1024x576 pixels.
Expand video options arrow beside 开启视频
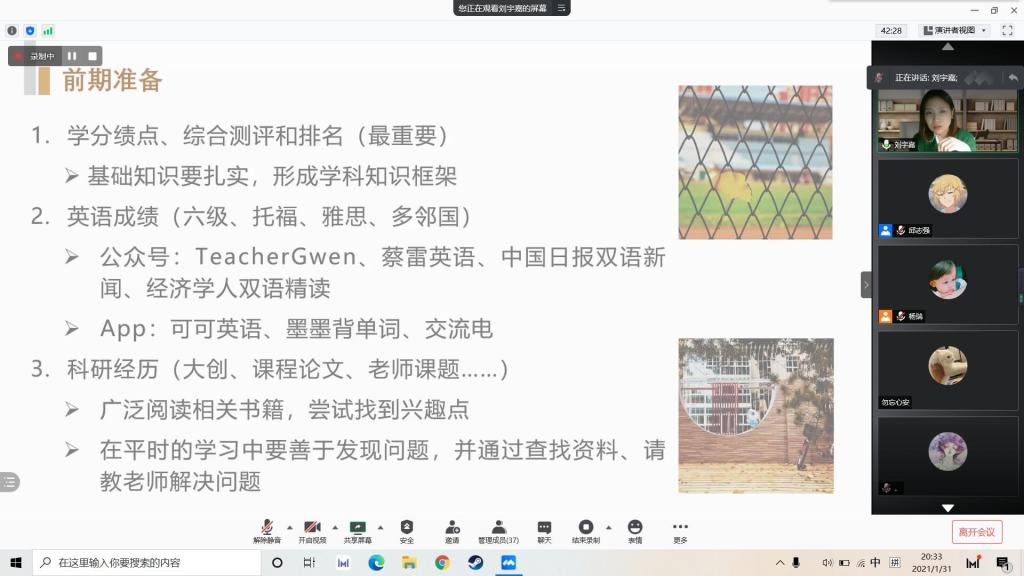click(x=335, y=526)
